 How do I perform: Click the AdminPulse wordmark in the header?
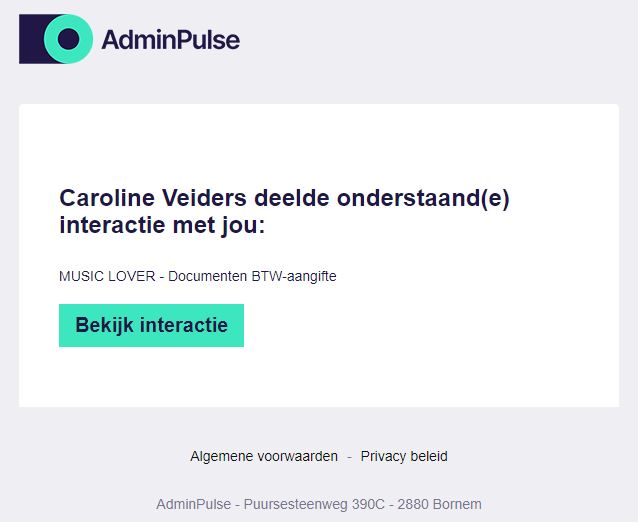click(x=170, y=40)
